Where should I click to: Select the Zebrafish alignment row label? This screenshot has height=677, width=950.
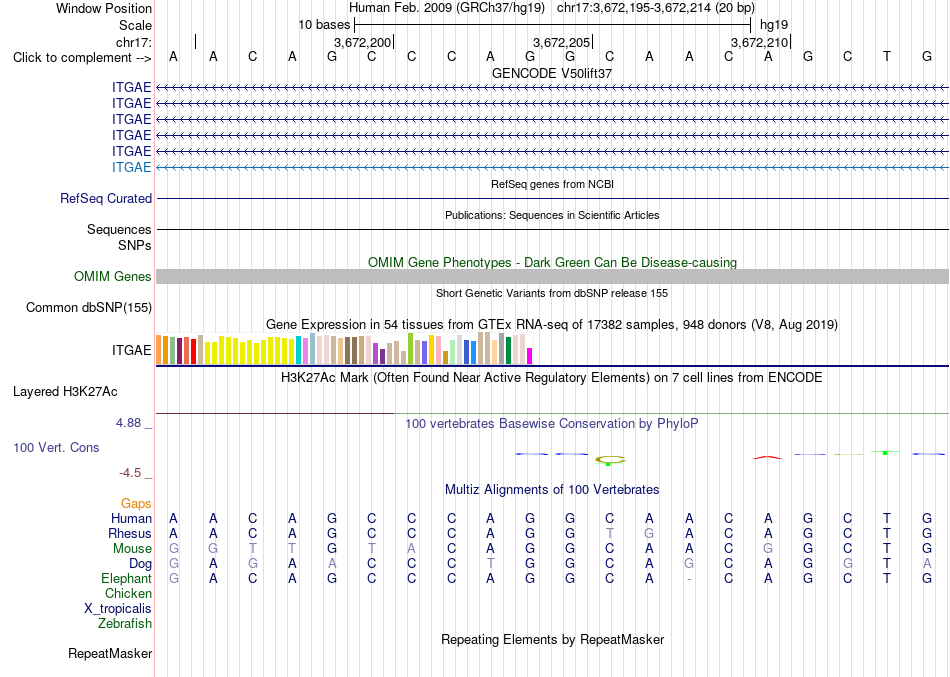(x=125, y=624)
